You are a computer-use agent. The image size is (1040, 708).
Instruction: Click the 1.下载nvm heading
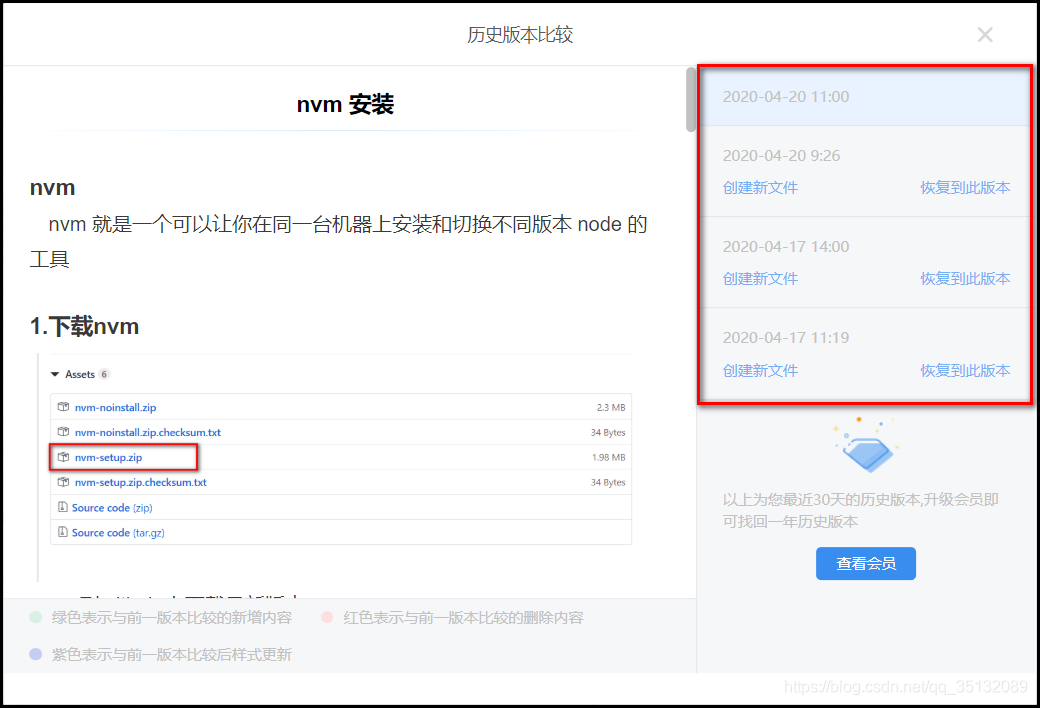point(84,326)
